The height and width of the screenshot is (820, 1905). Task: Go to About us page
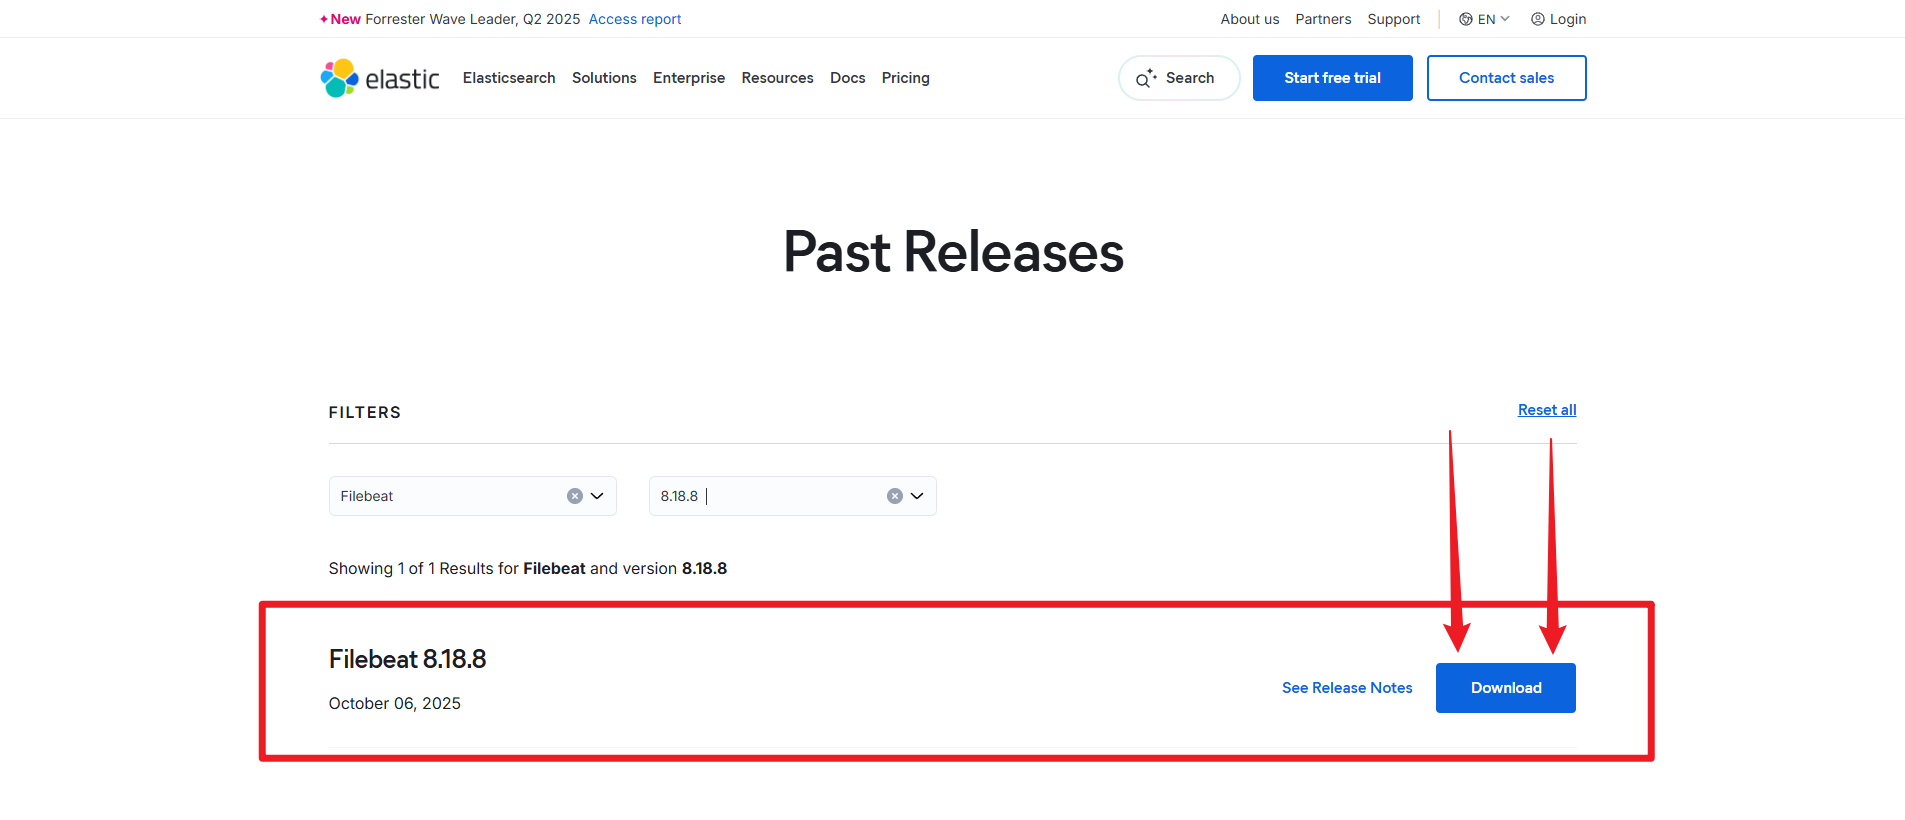(1250, 19)
